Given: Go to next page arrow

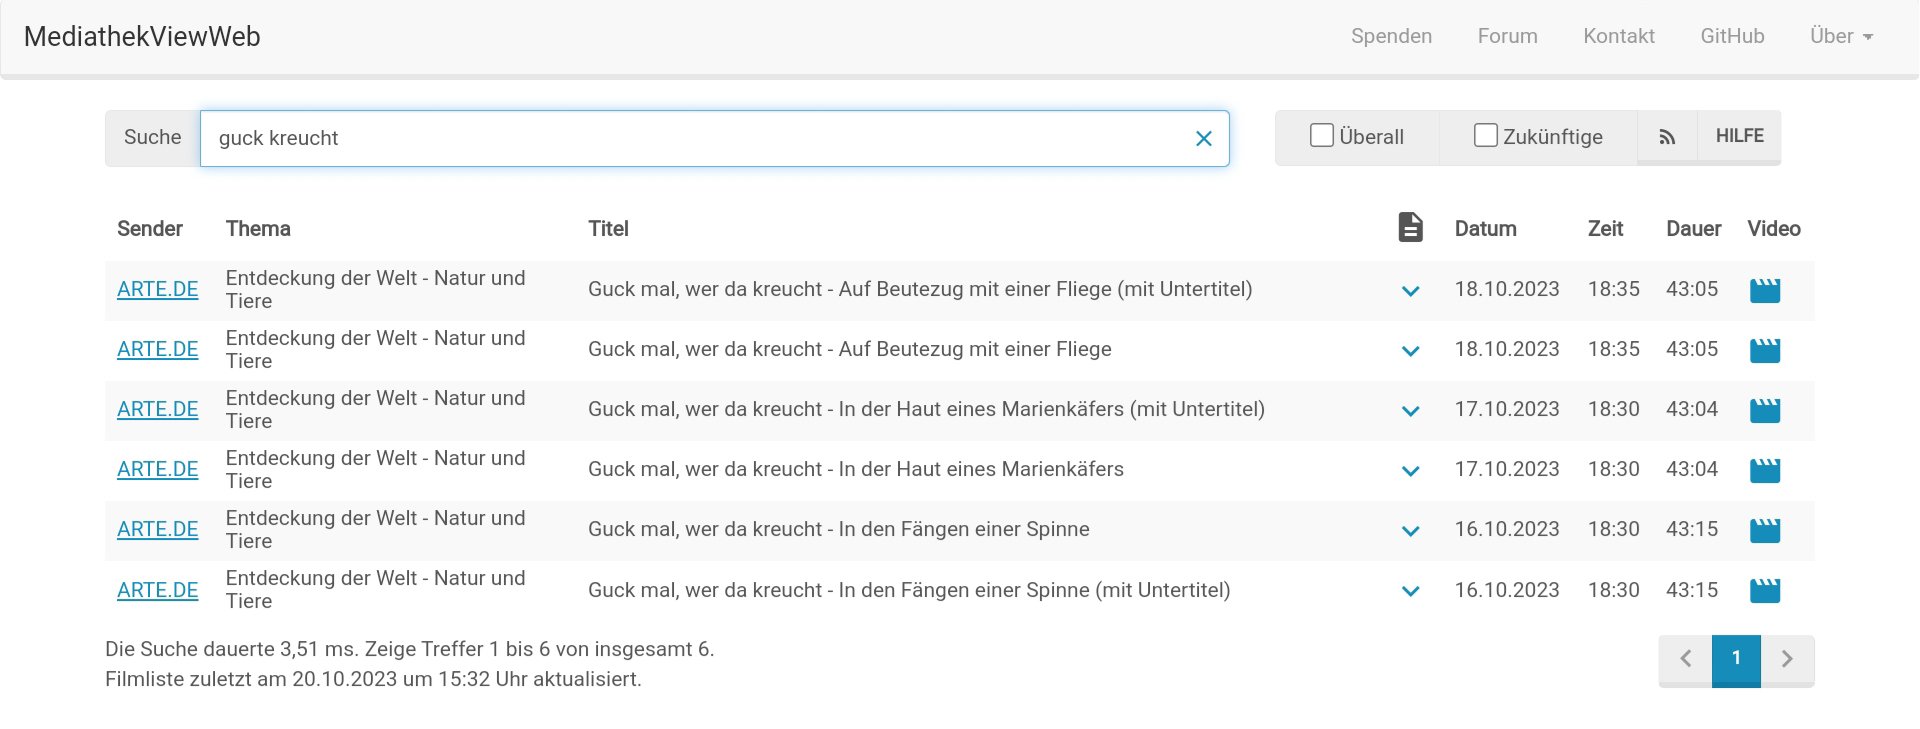Looking at the screenshot, I should [1787, 659].
